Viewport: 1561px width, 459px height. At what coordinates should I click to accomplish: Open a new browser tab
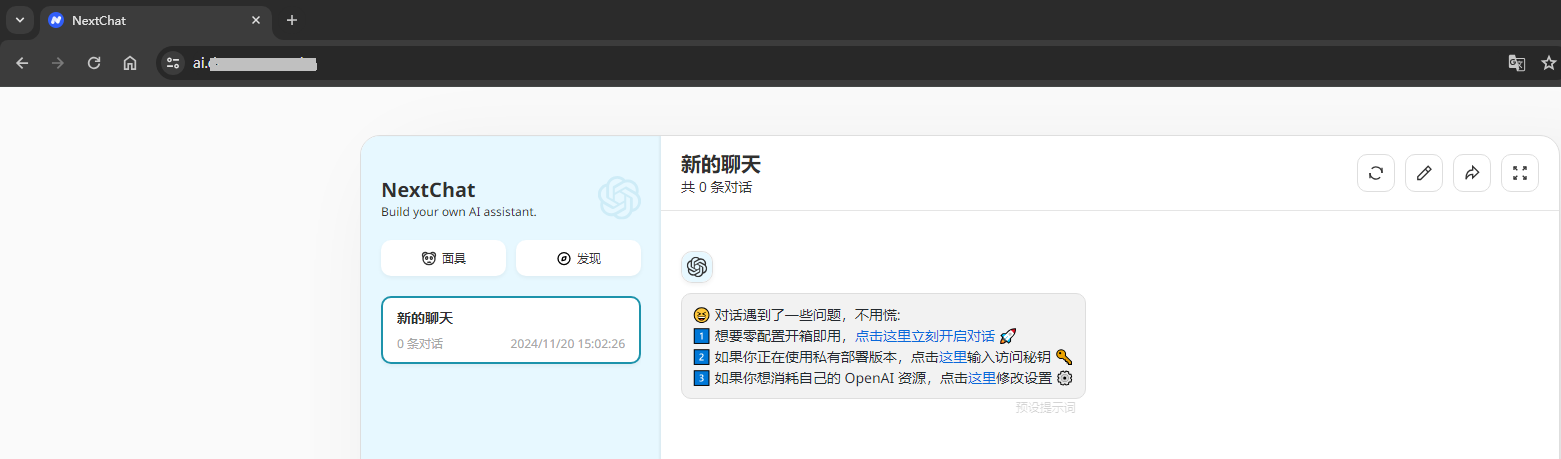[x=292, y=20]
